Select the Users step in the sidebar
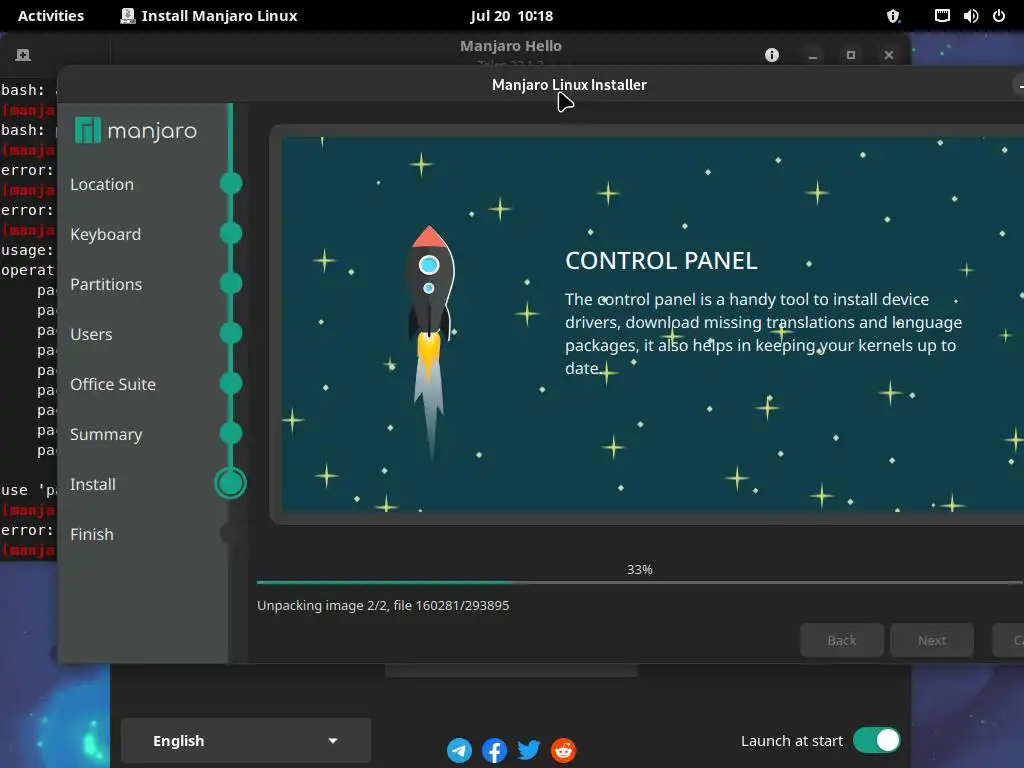 pyautogui.click(x=91, y=334)
